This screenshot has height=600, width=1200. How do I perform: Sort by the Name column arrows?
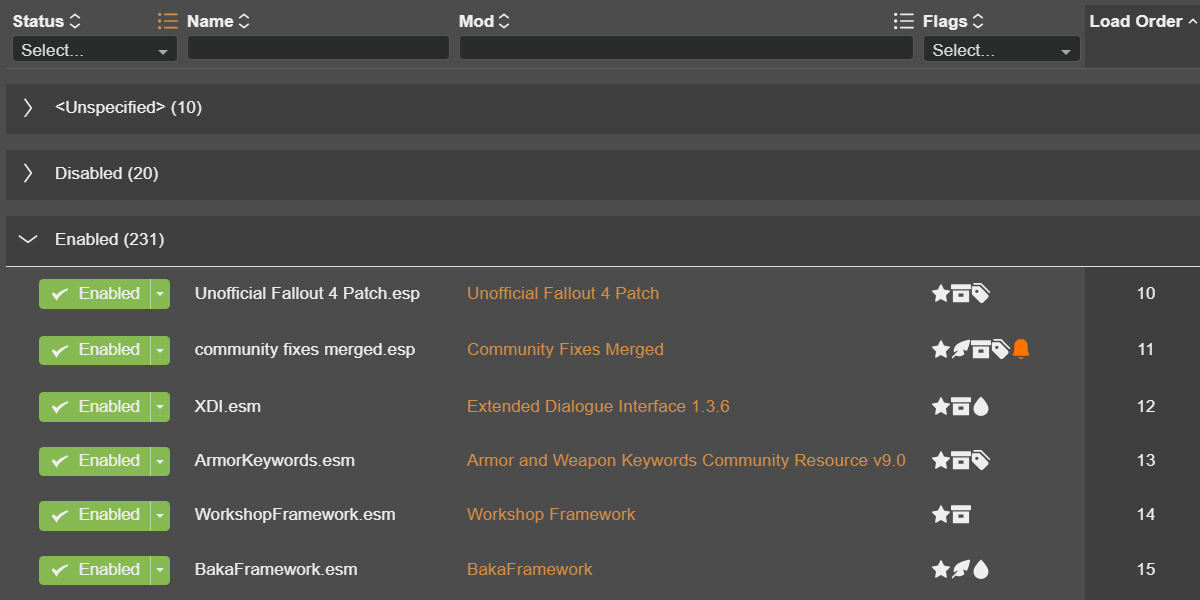coord(244,21)
